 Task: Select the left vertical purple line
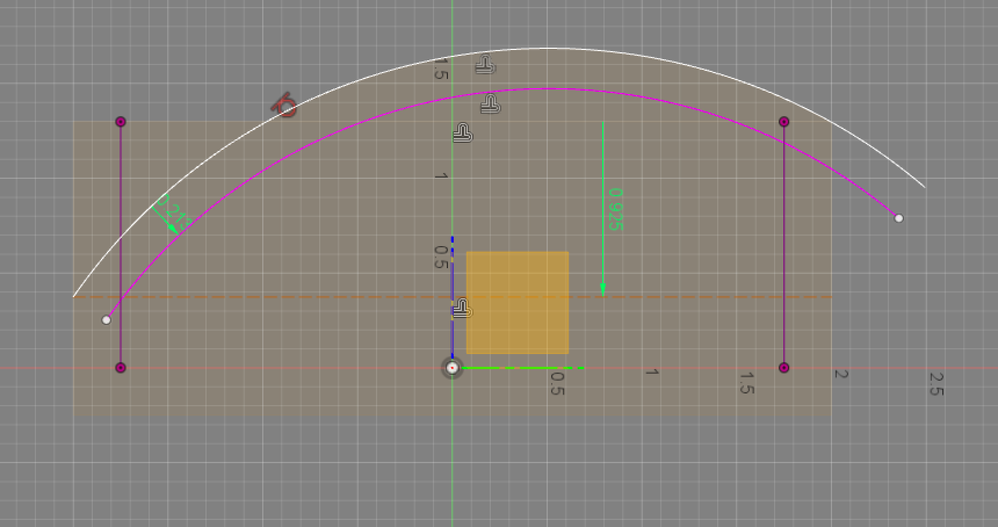coord(120,245)
